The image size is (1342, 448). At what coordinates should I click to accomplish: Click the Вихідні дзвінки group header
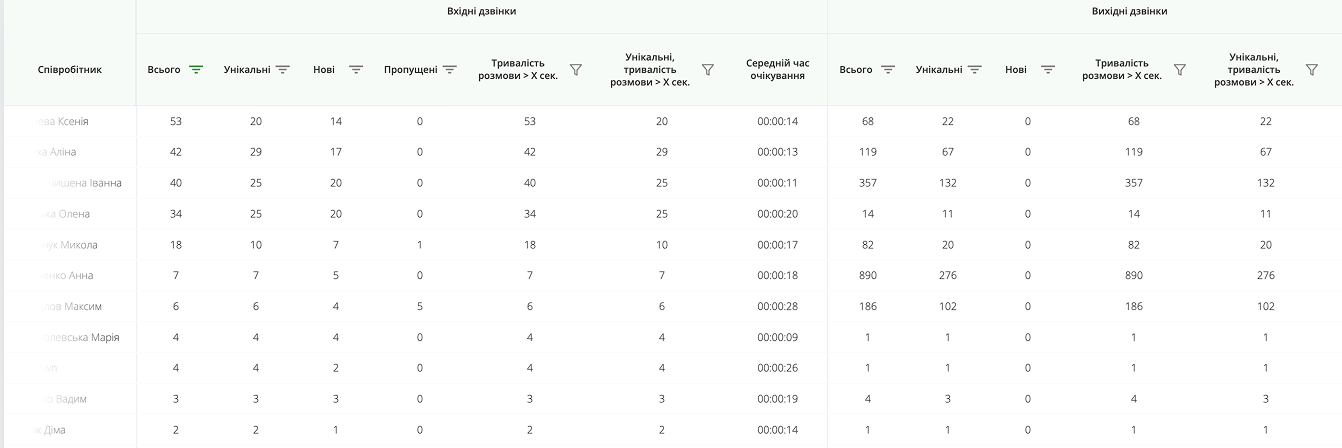click(1130, 11)
